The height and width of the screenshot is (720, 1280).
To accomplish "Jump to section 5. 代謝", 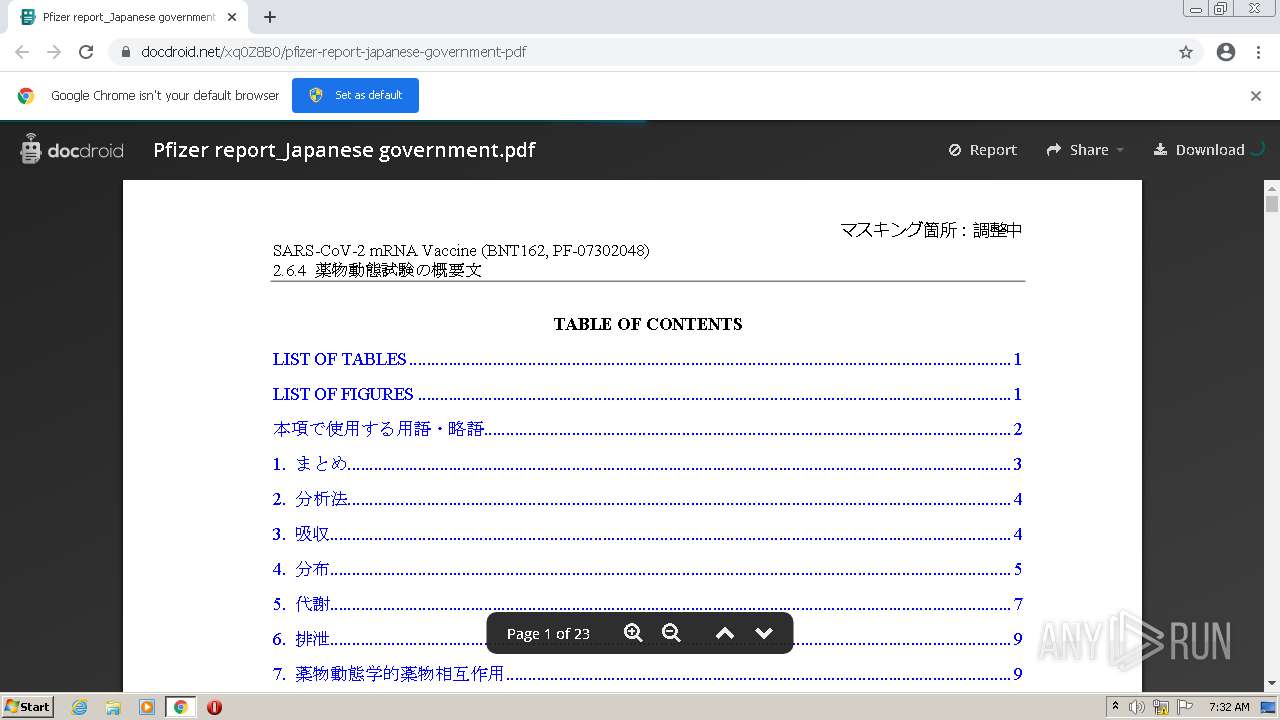I will (647, 604).
